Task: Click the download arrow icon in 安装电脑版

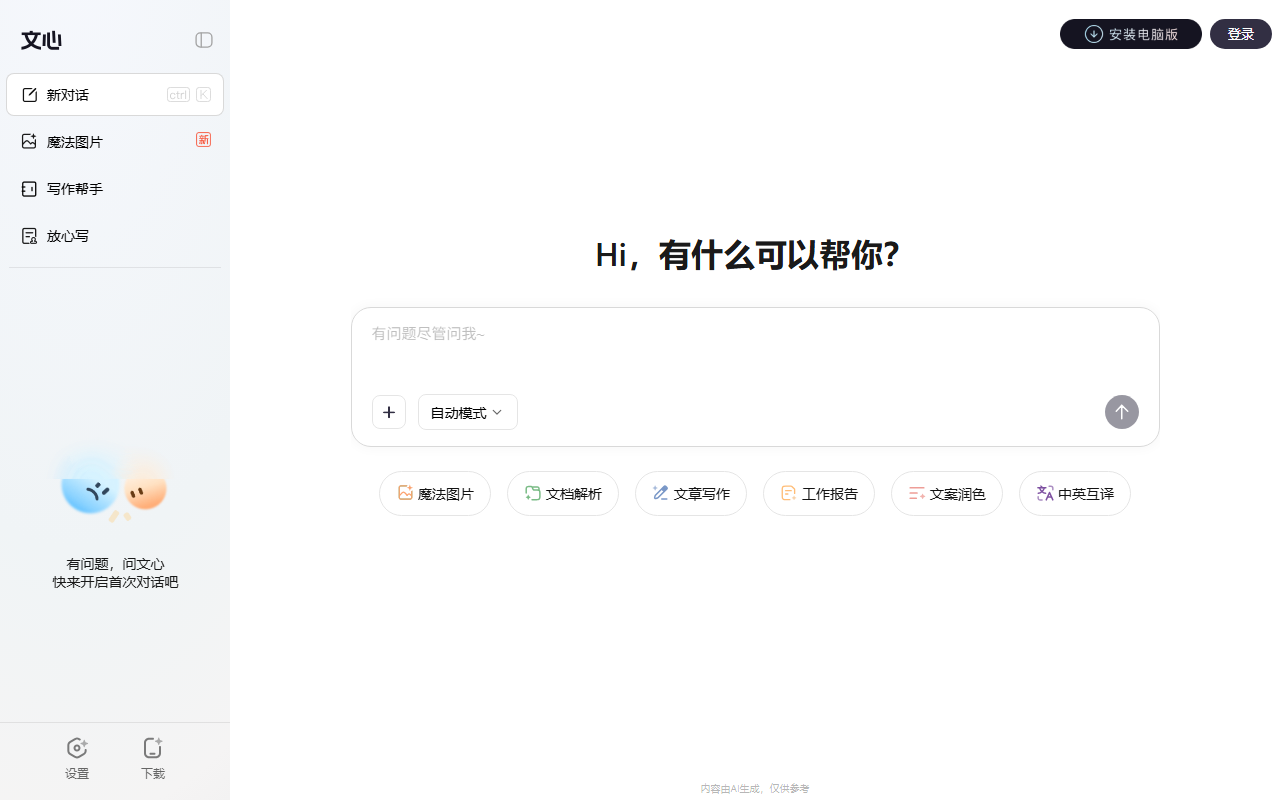Action: (x=1094, y=34)
